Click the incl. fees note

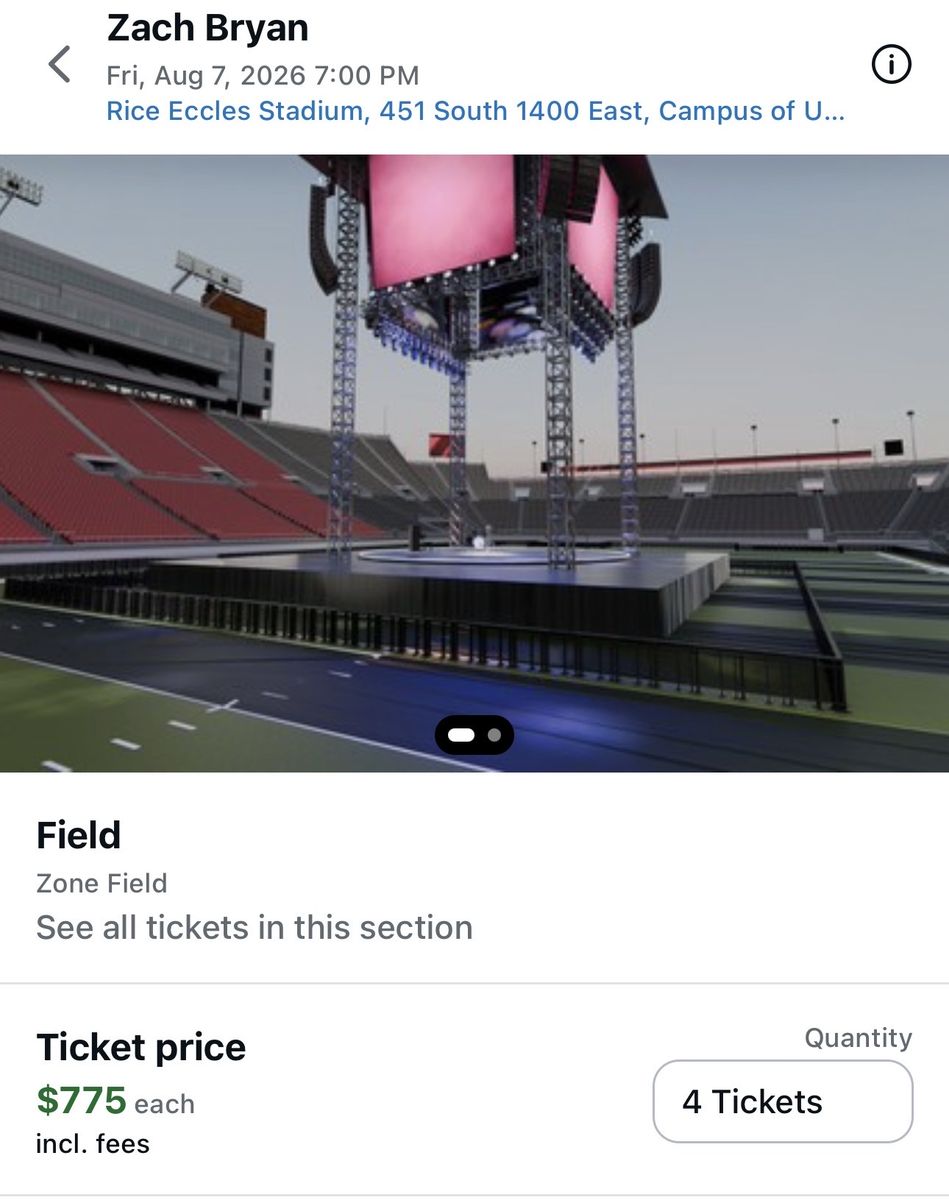click(x=92, y=1143)
